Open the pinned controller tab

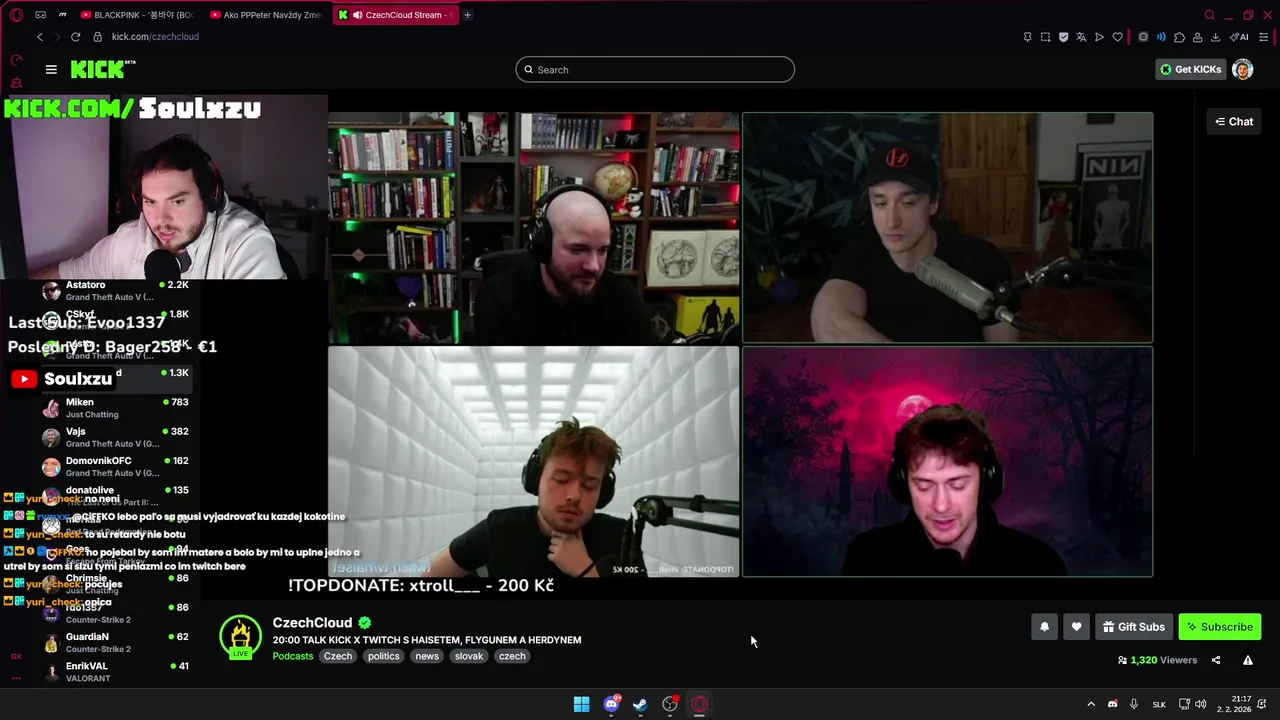(40, 15)
